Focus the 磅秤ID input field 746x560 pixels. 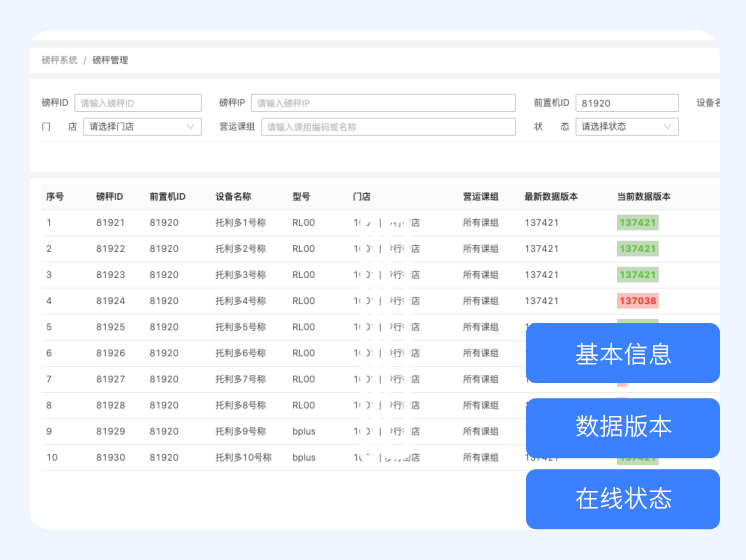tap(138, 103)
